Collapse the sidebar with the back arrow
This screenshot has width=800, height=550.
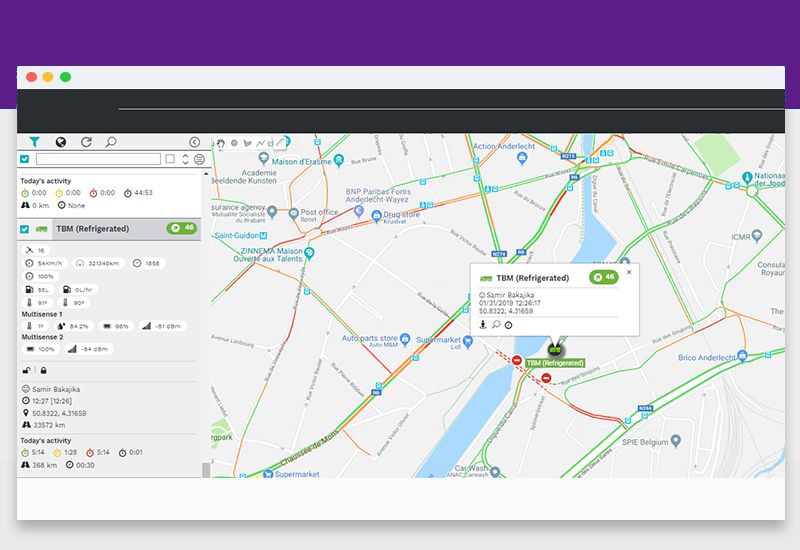click(194, 142)
